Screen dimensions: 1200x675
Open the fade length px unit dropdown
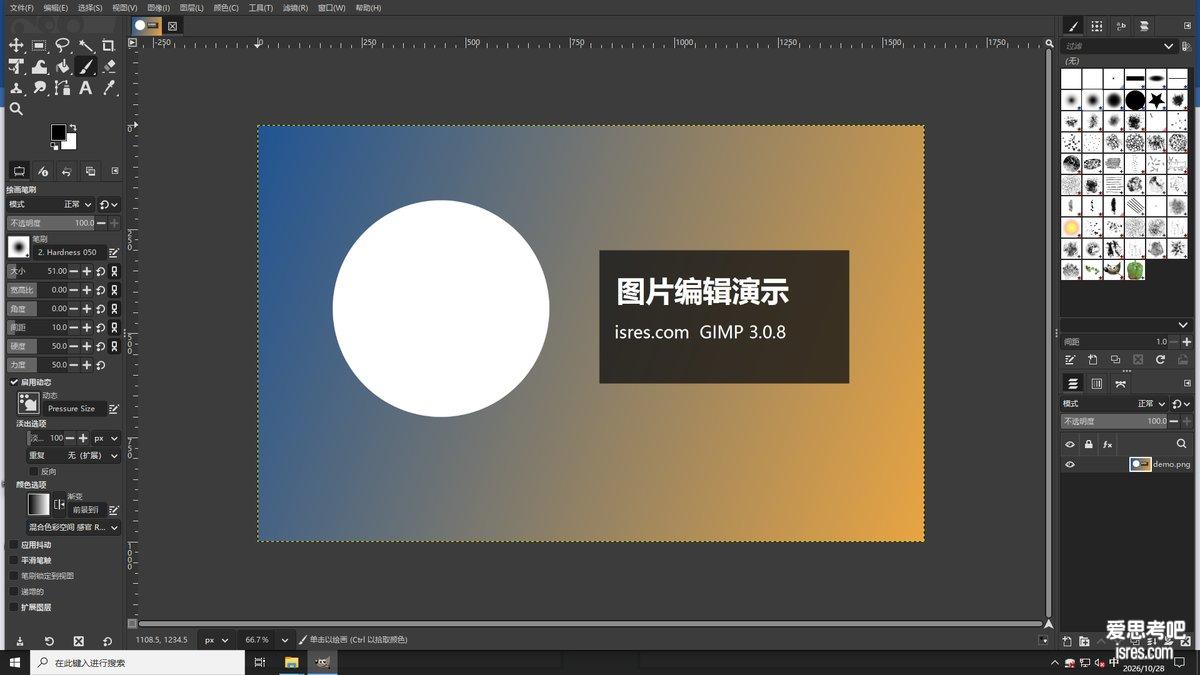click(106, 438)
